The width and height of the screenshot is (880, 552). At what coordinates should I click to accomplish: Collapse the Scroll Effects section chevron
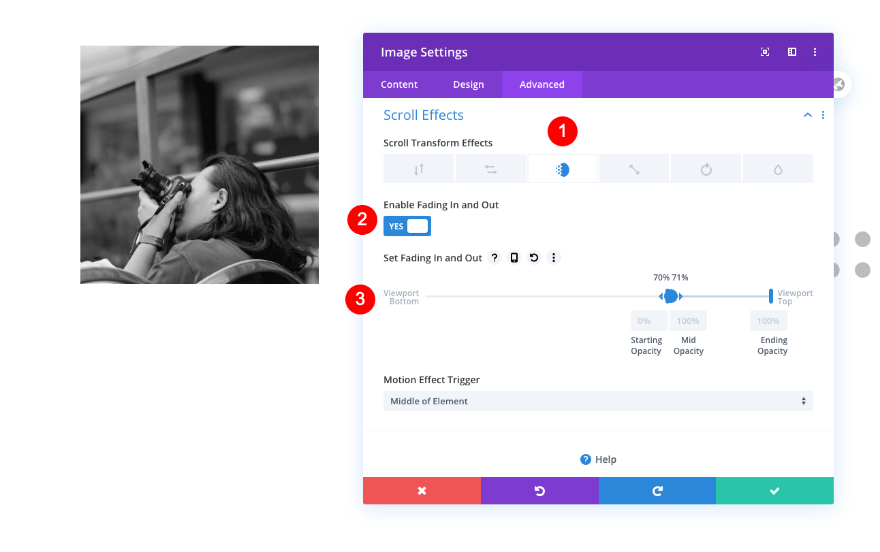[x=808, y=115]
